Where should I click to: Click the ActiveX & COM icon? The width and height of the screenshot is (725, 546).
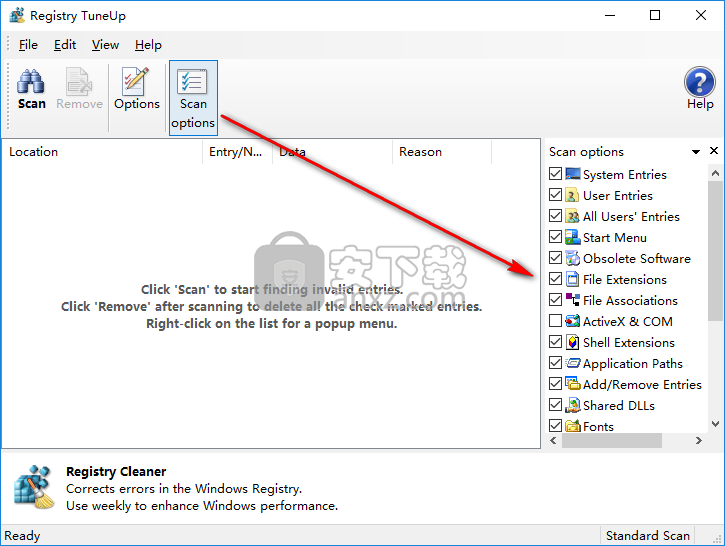[572, 321]
